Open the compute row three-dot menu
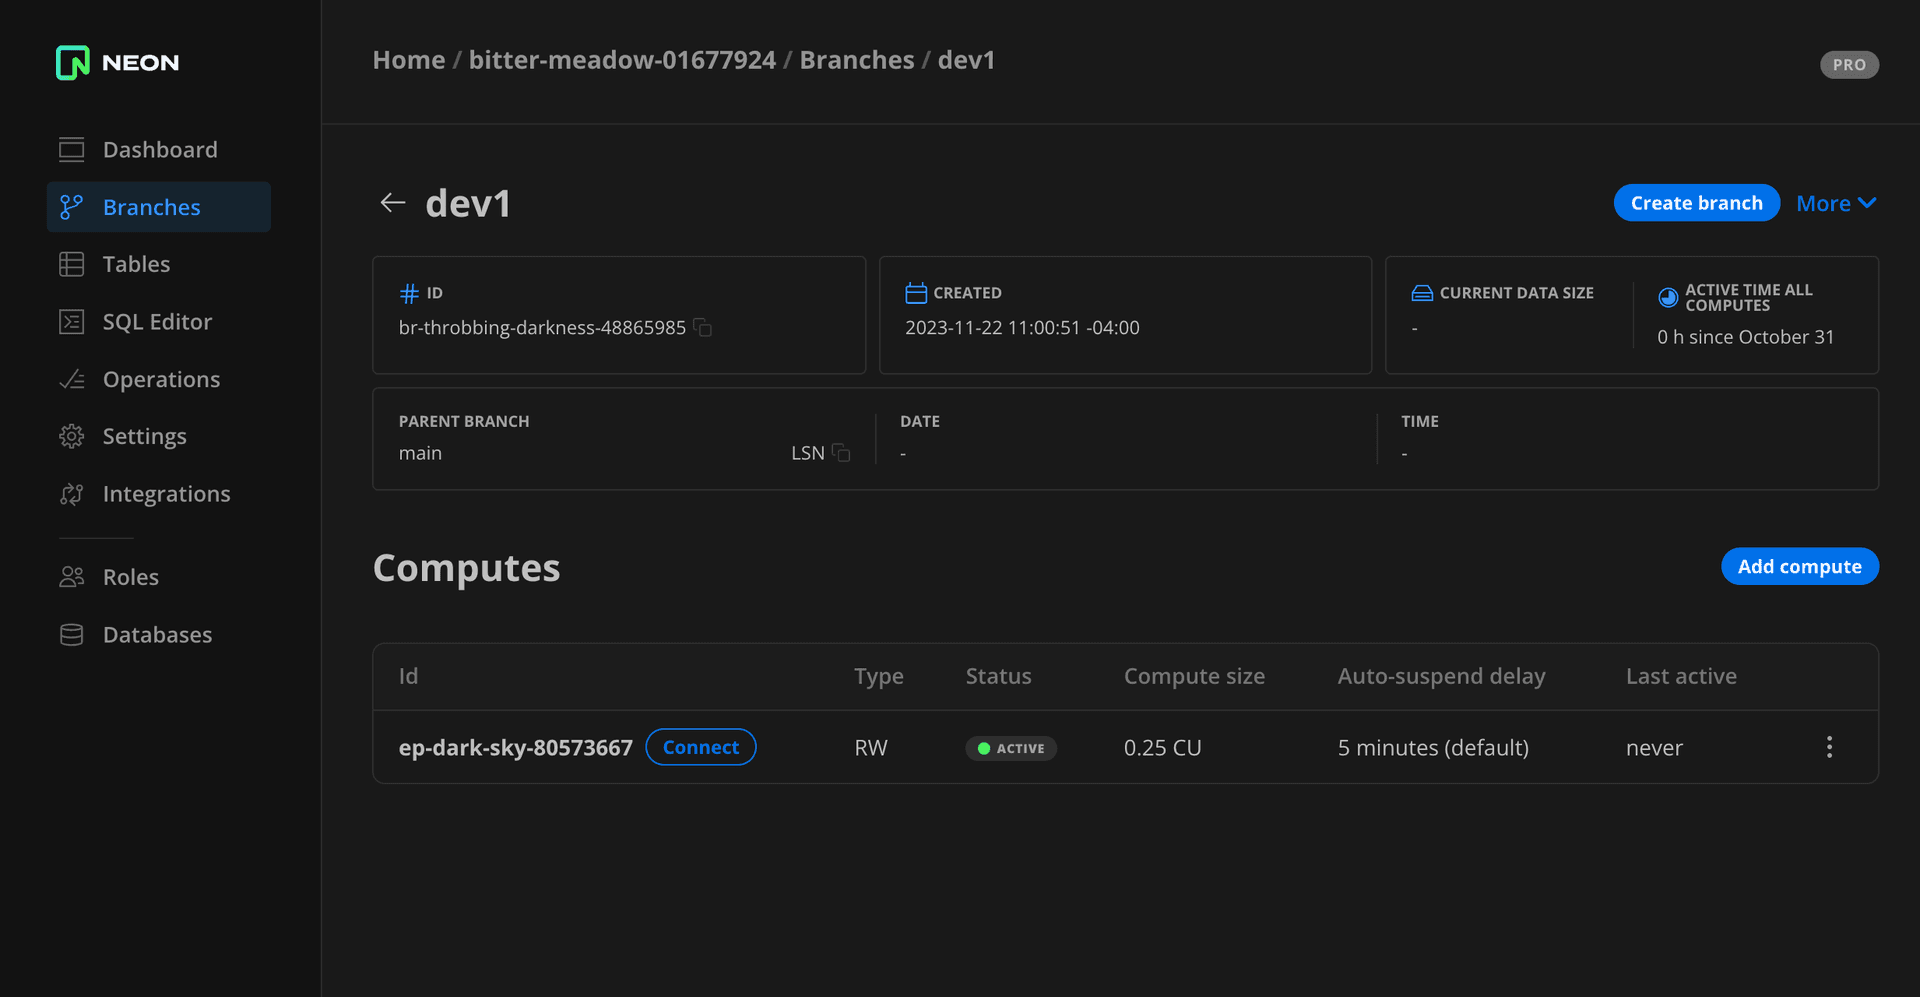The width and height of the screenshot is (1920, 997). (x=1829, y=747)
